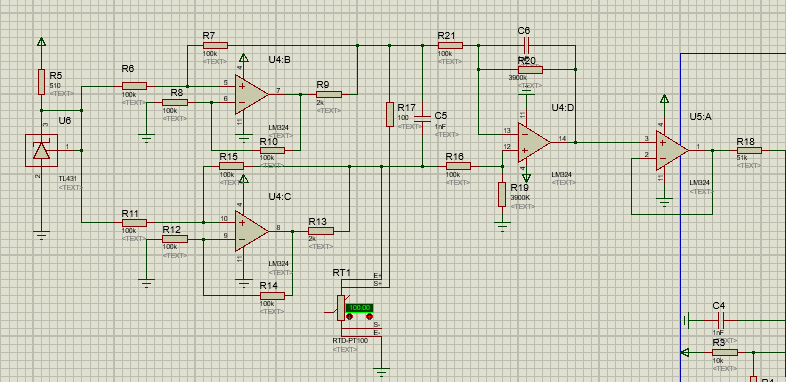Select the RT1 green 100.00 value display
This screenshot has height=382, width=786.
click(x=359, y=308)
